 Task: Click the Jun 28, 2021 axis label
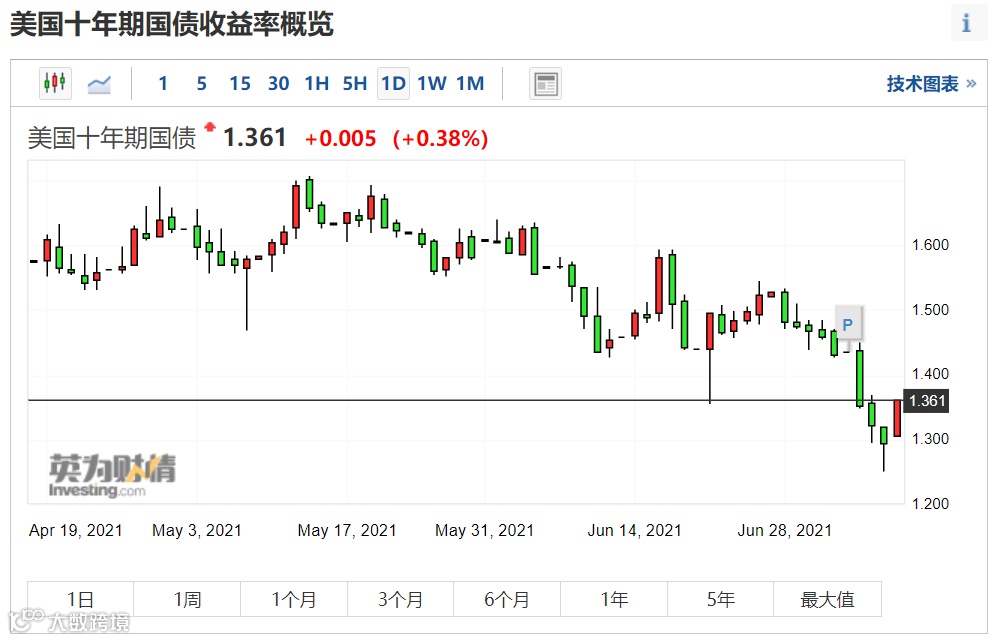click(x=784, y=530)
